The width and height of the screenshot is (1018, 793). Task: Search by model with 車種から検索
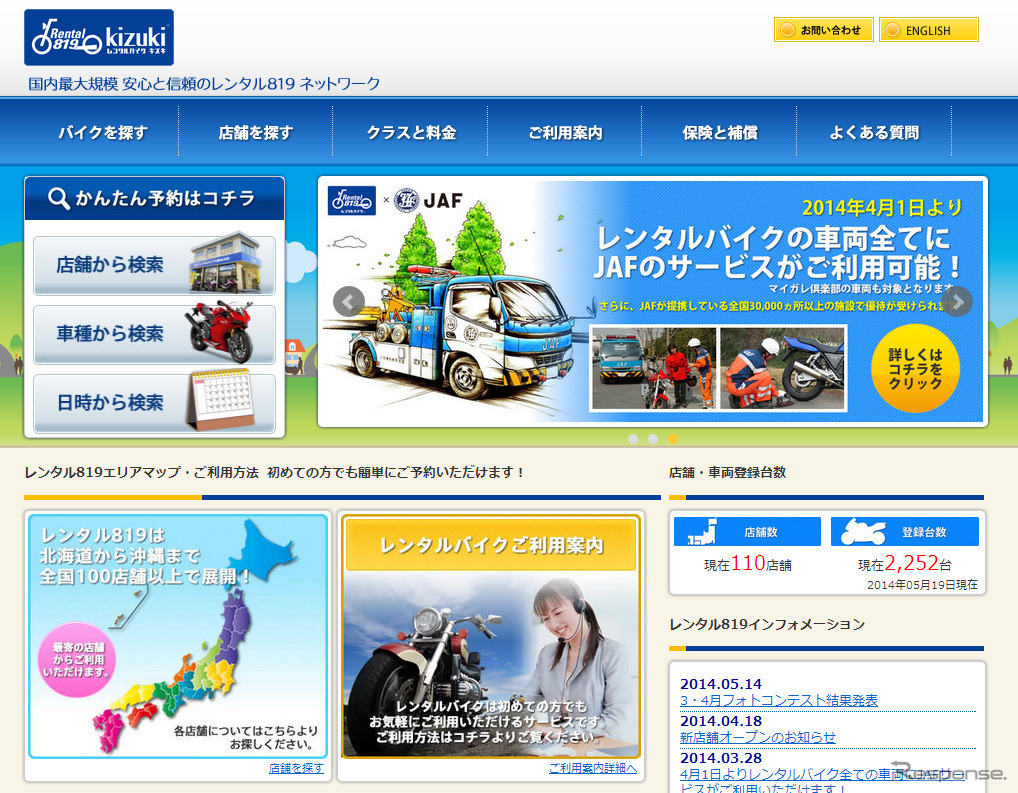point(155,334)
